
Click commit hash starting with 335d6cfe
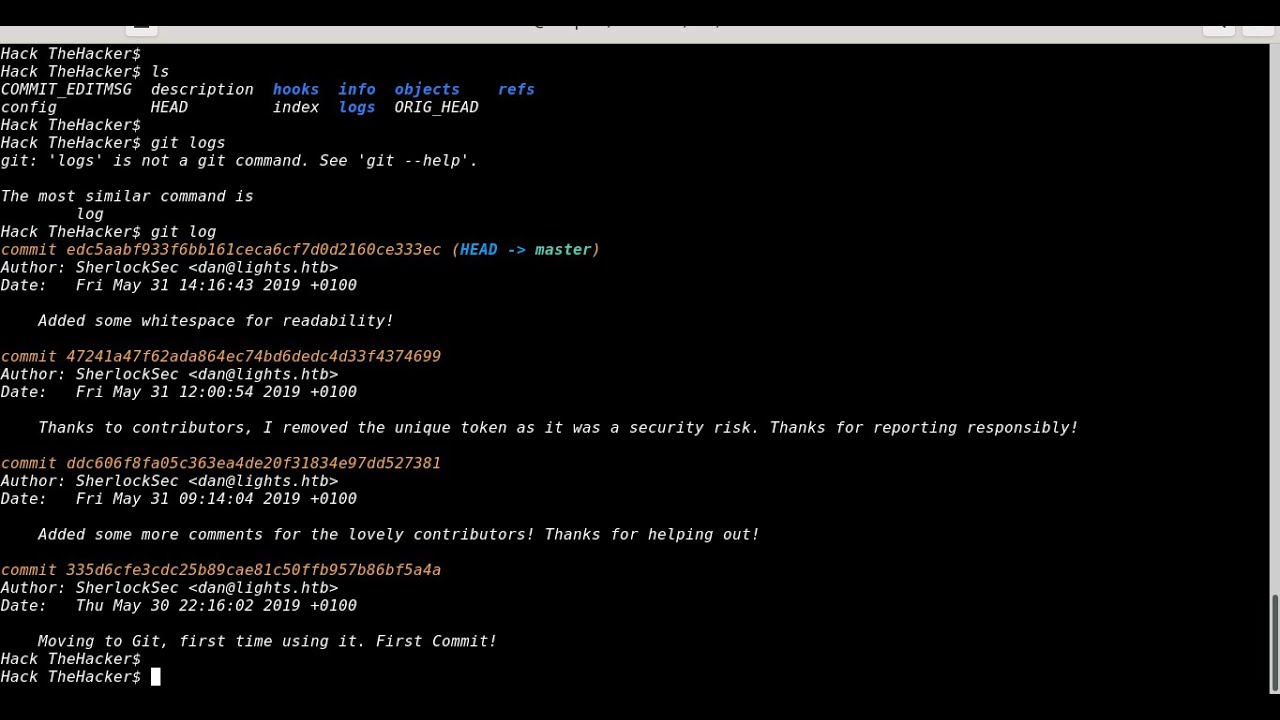(253, 570)
